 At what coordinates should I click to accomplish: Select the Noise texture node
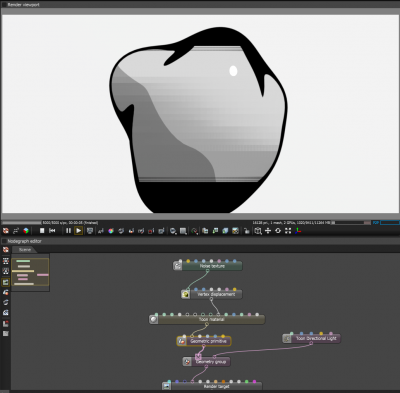pos(208,266)
